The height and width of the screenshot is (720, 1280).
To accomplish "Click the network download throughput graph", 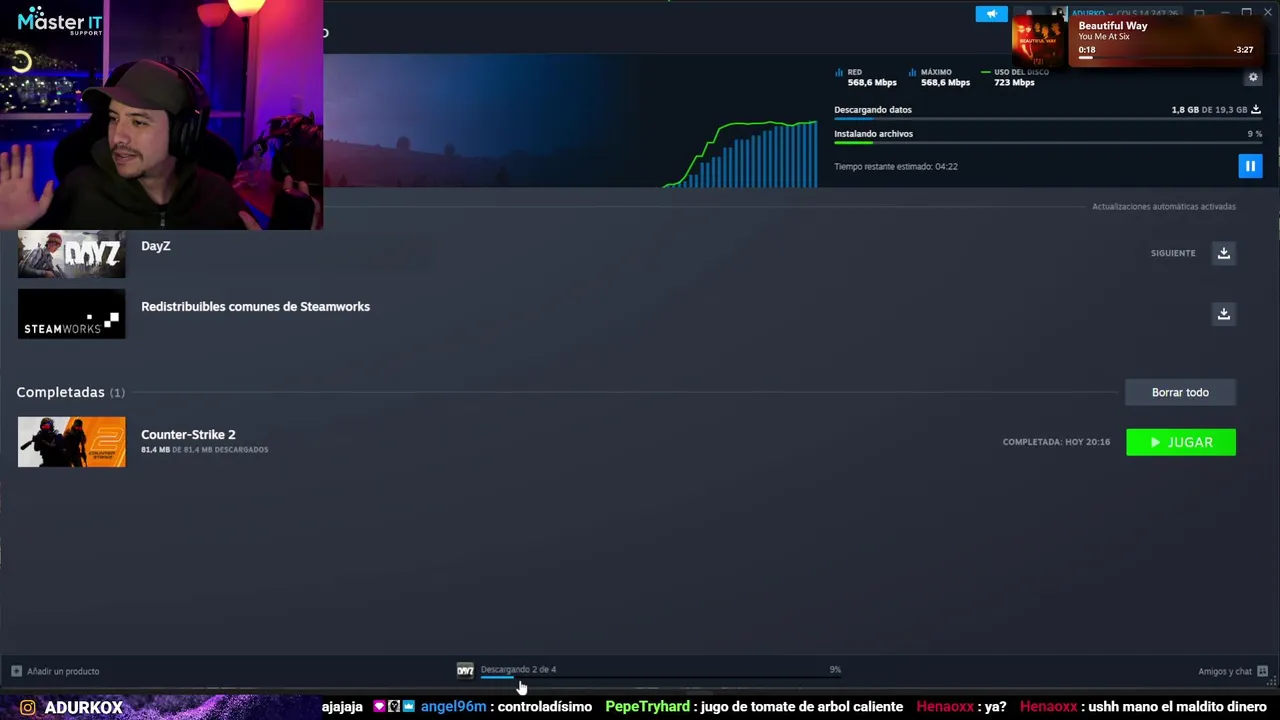I will (x=740, y=154).
